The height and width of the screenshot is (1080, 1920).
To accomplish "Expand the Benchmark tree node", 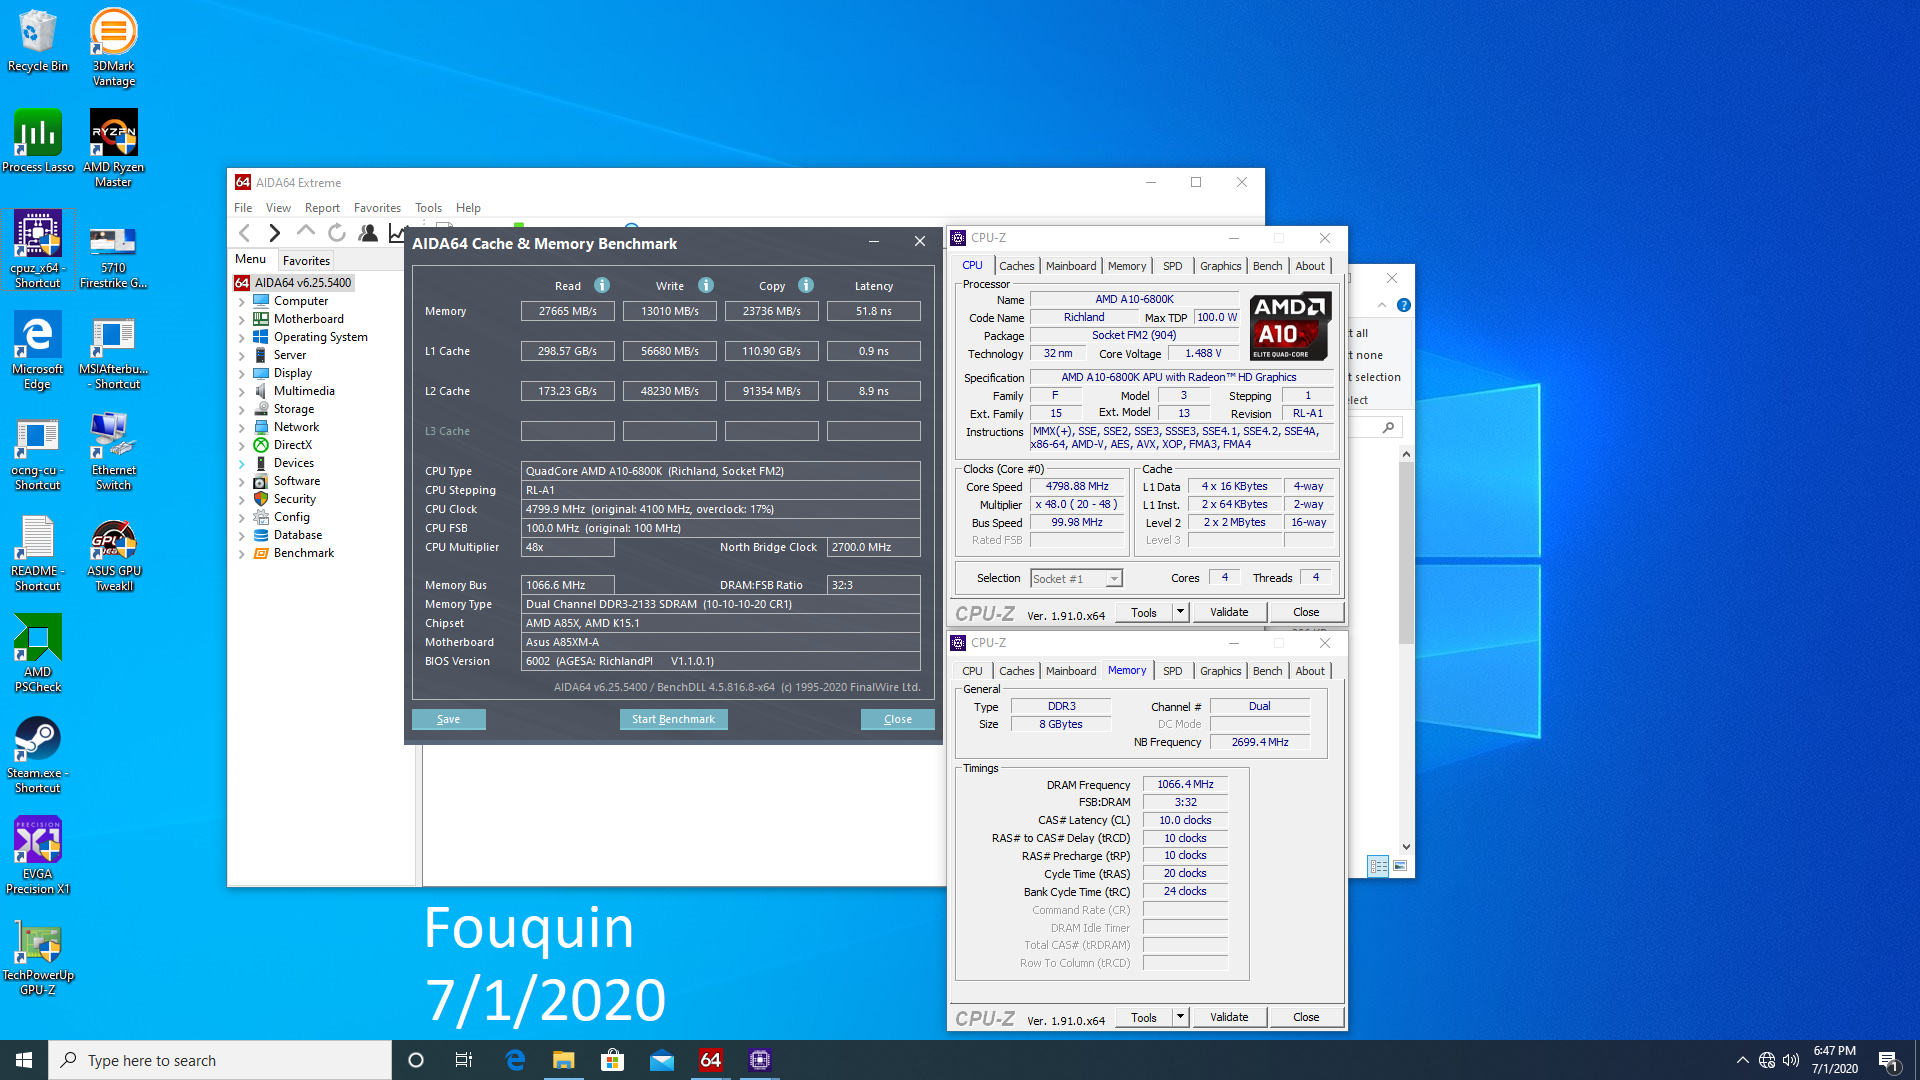I will pyautogui.click(x=241, y=553).
